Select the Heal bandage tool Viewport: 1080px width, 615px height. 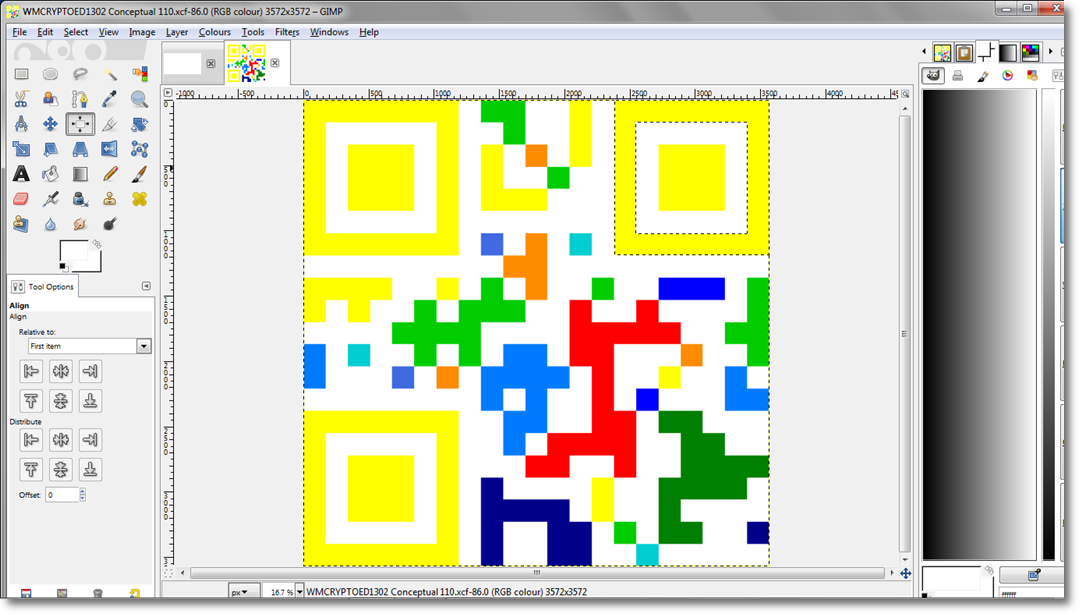[139, 199]
